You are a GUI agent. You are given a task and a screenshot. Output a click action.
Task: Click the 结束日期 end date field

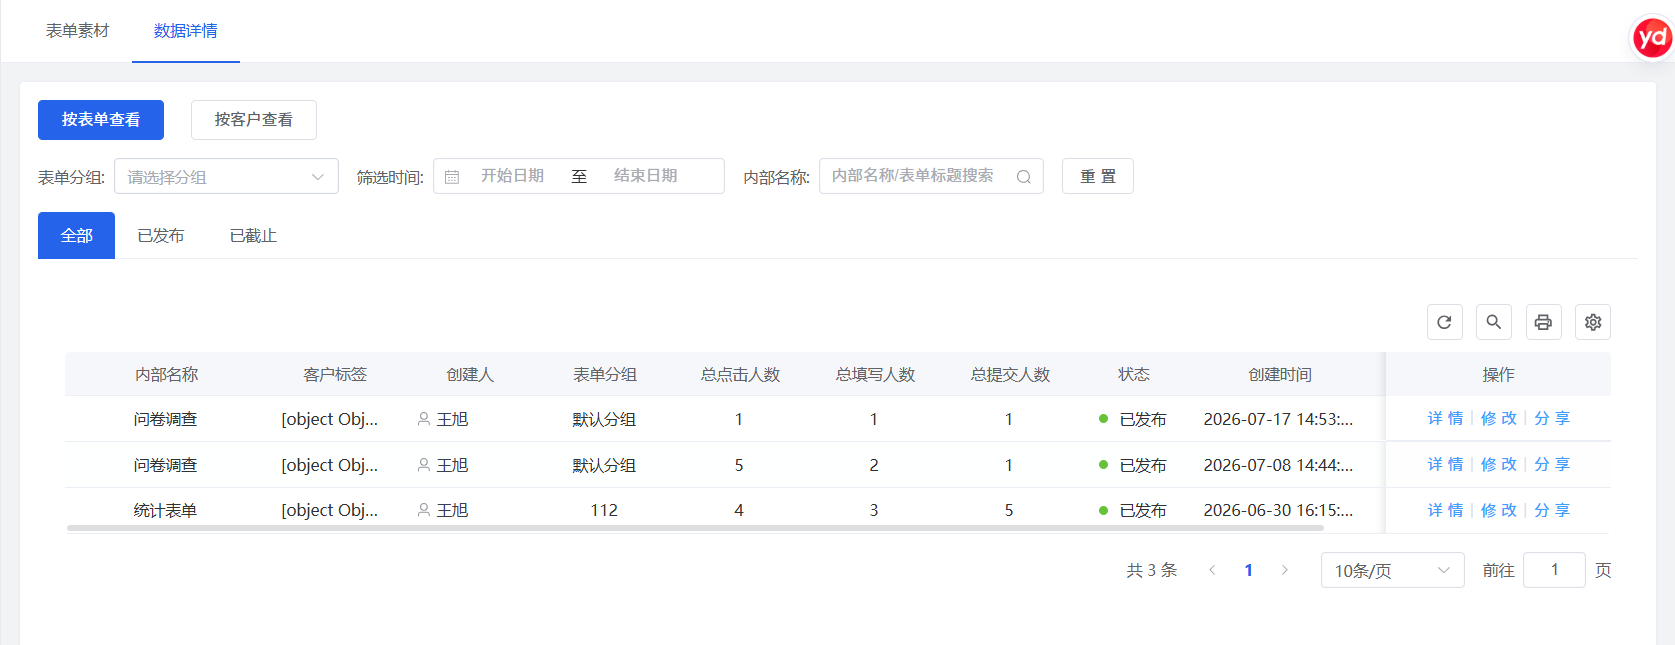point(646,176)
